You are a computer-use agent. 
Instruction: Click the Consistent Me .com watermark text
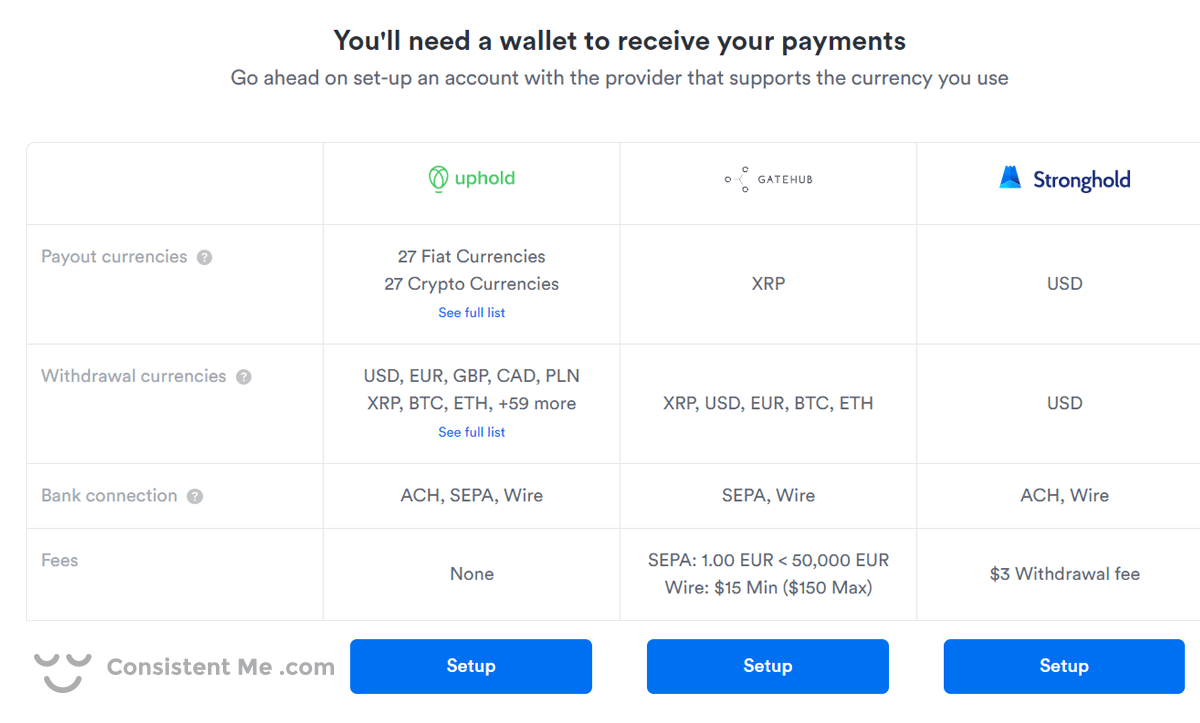pos(220,667)
